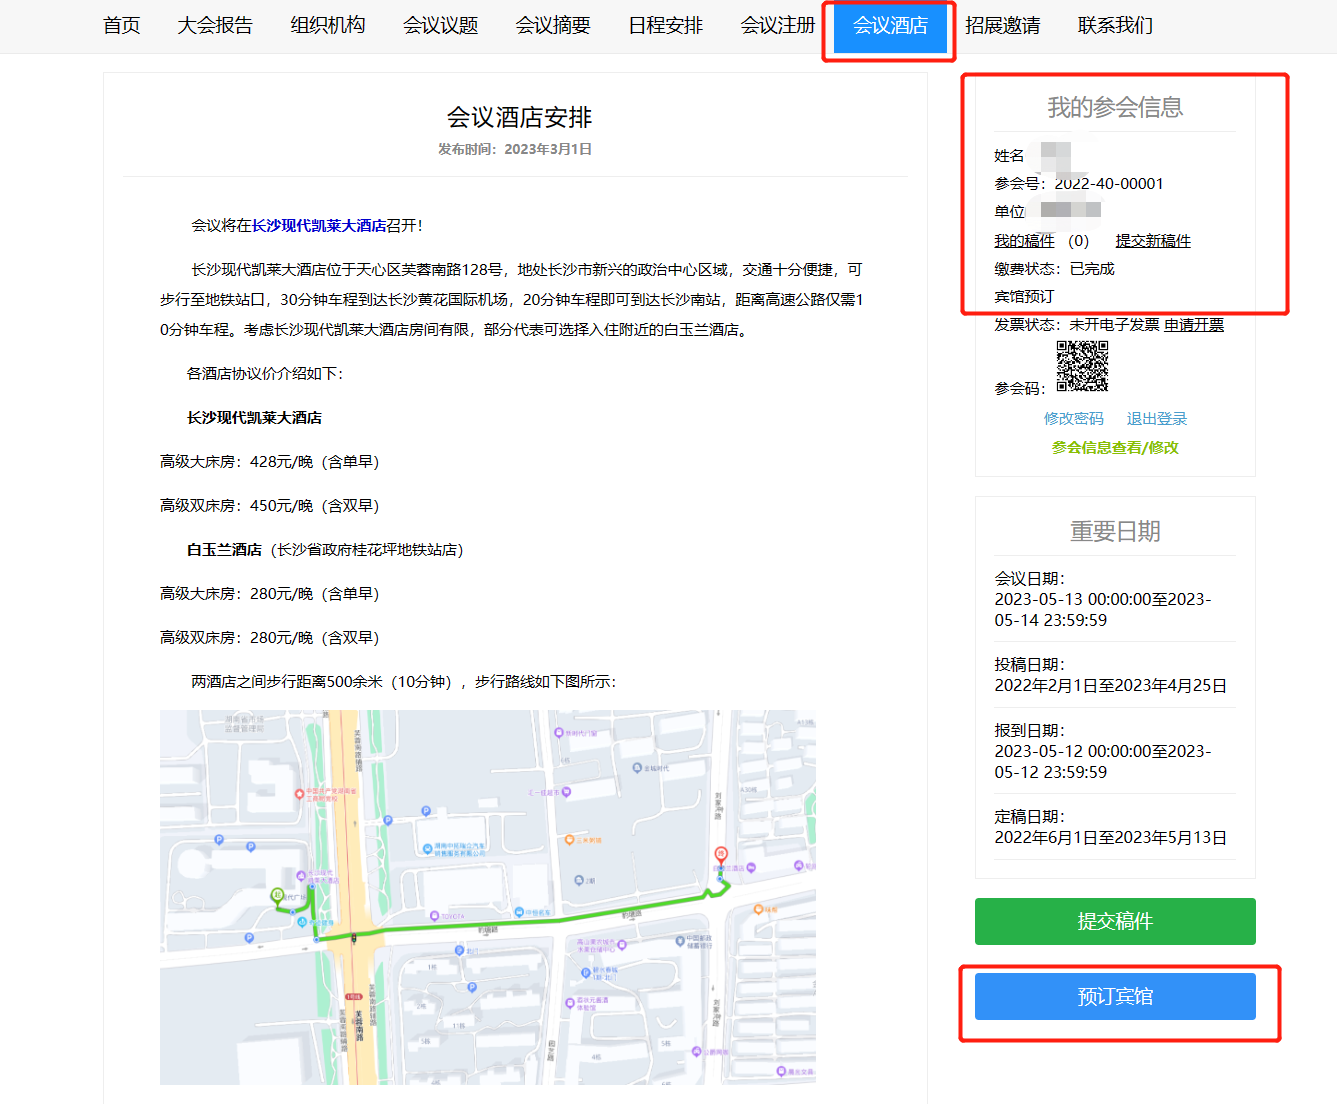
Task: Click the 提交新稿件 link
Action: pos(1153,241)
